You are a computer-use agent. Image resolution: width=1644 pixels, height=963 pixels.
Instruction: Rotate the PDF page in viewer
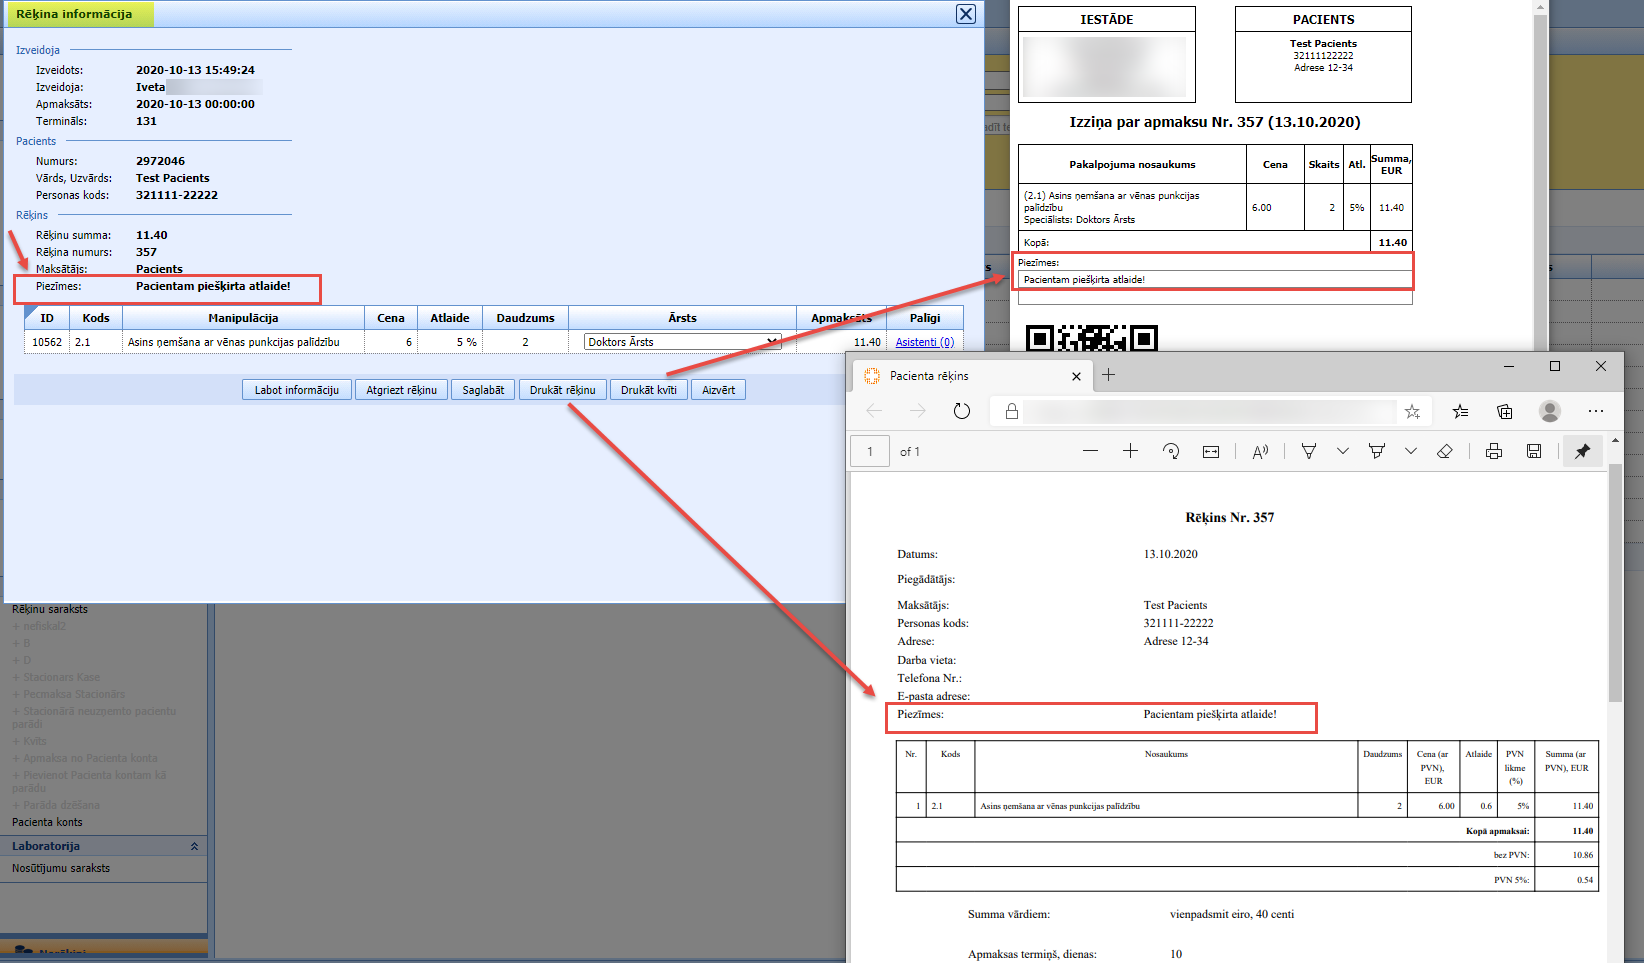[x=1171, y=452]
